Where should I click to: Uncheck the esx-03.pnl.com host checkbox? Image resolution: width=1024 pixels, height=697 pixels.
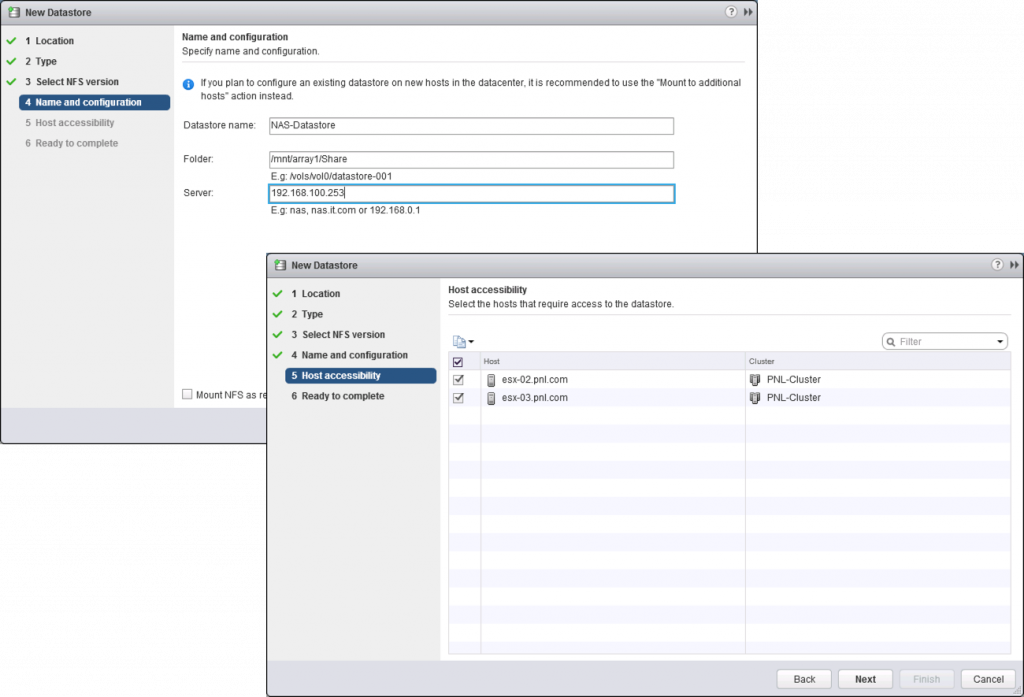(x=457, y=397)
